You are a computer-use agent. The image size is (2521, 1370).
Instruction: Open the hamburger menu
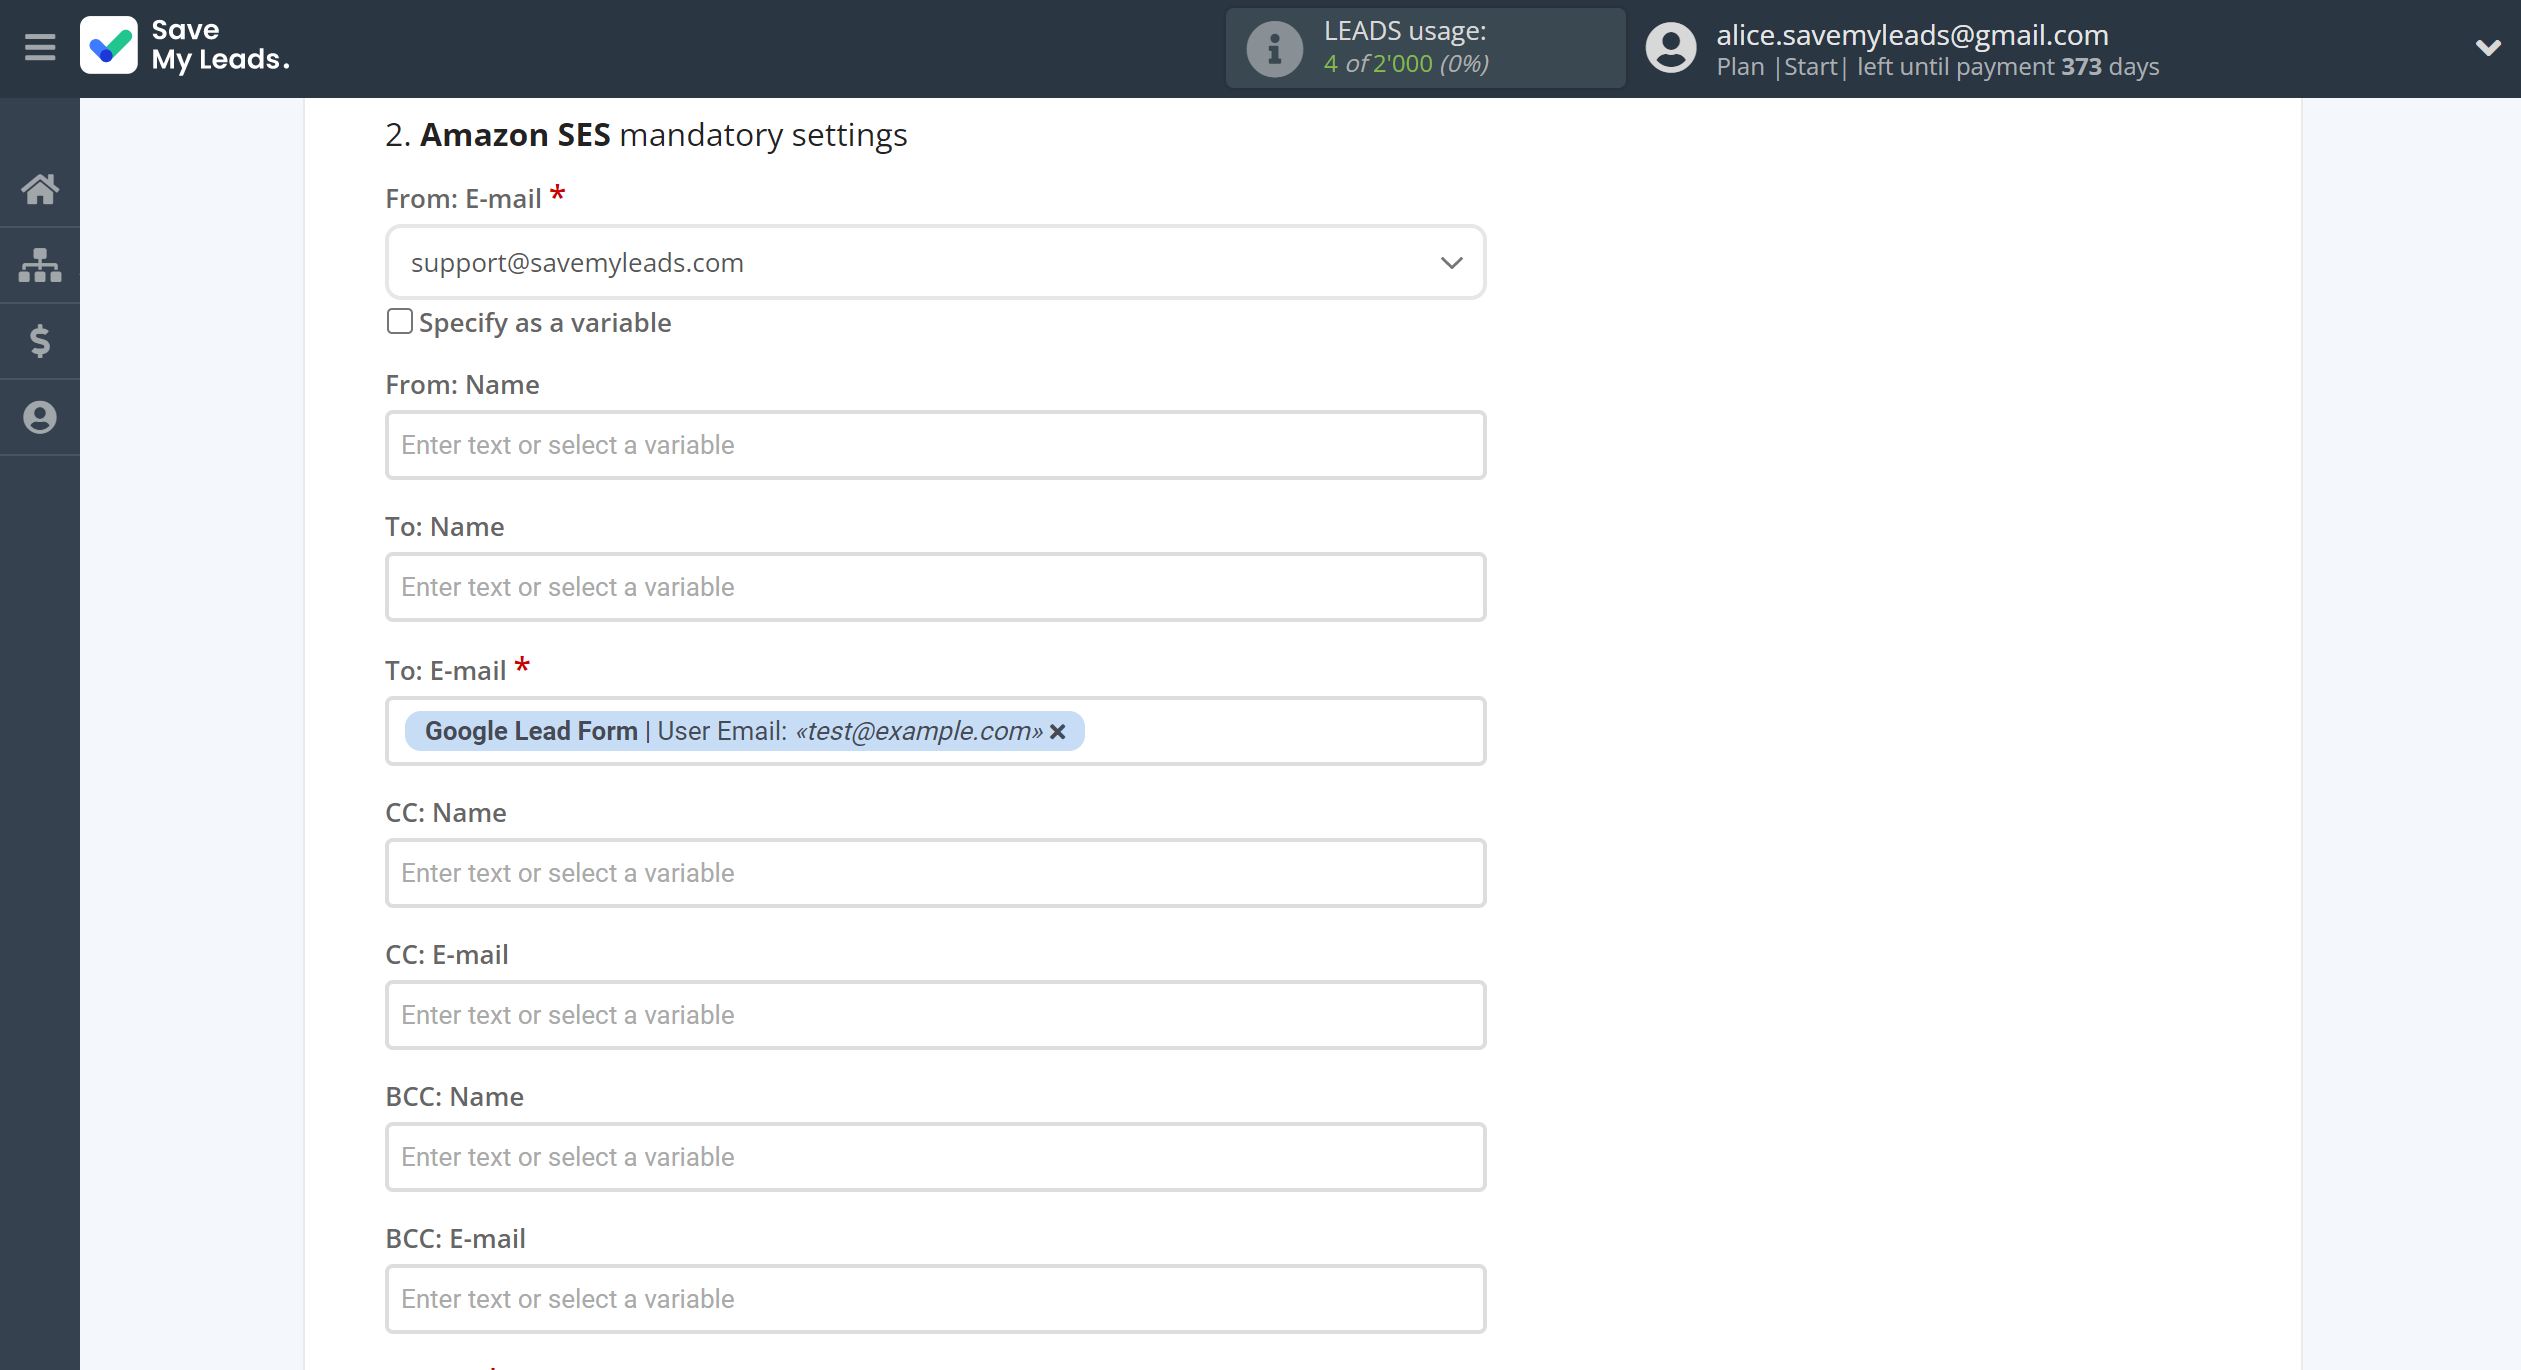[x=40, y=47]
